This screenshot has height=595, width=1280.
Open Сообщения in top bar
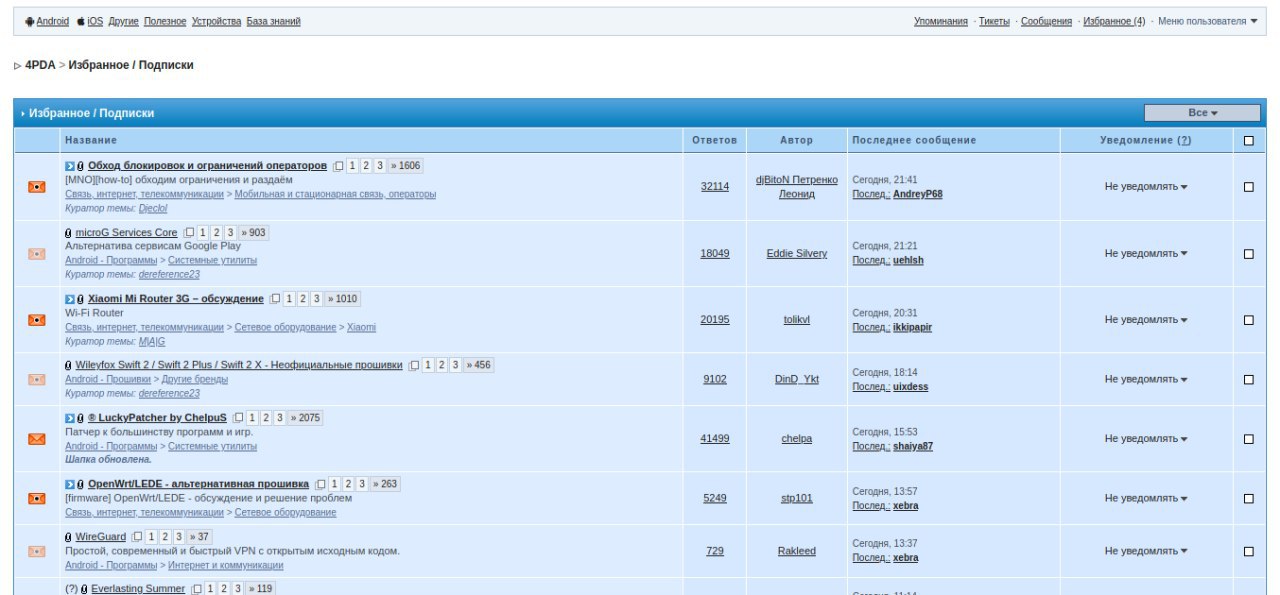click(1046, 21)
